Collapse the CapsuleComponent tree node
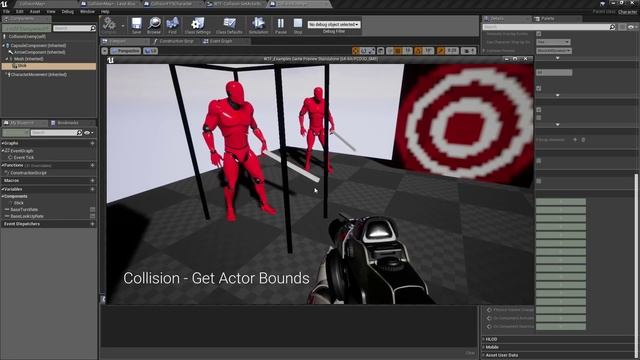 (4, 46)
